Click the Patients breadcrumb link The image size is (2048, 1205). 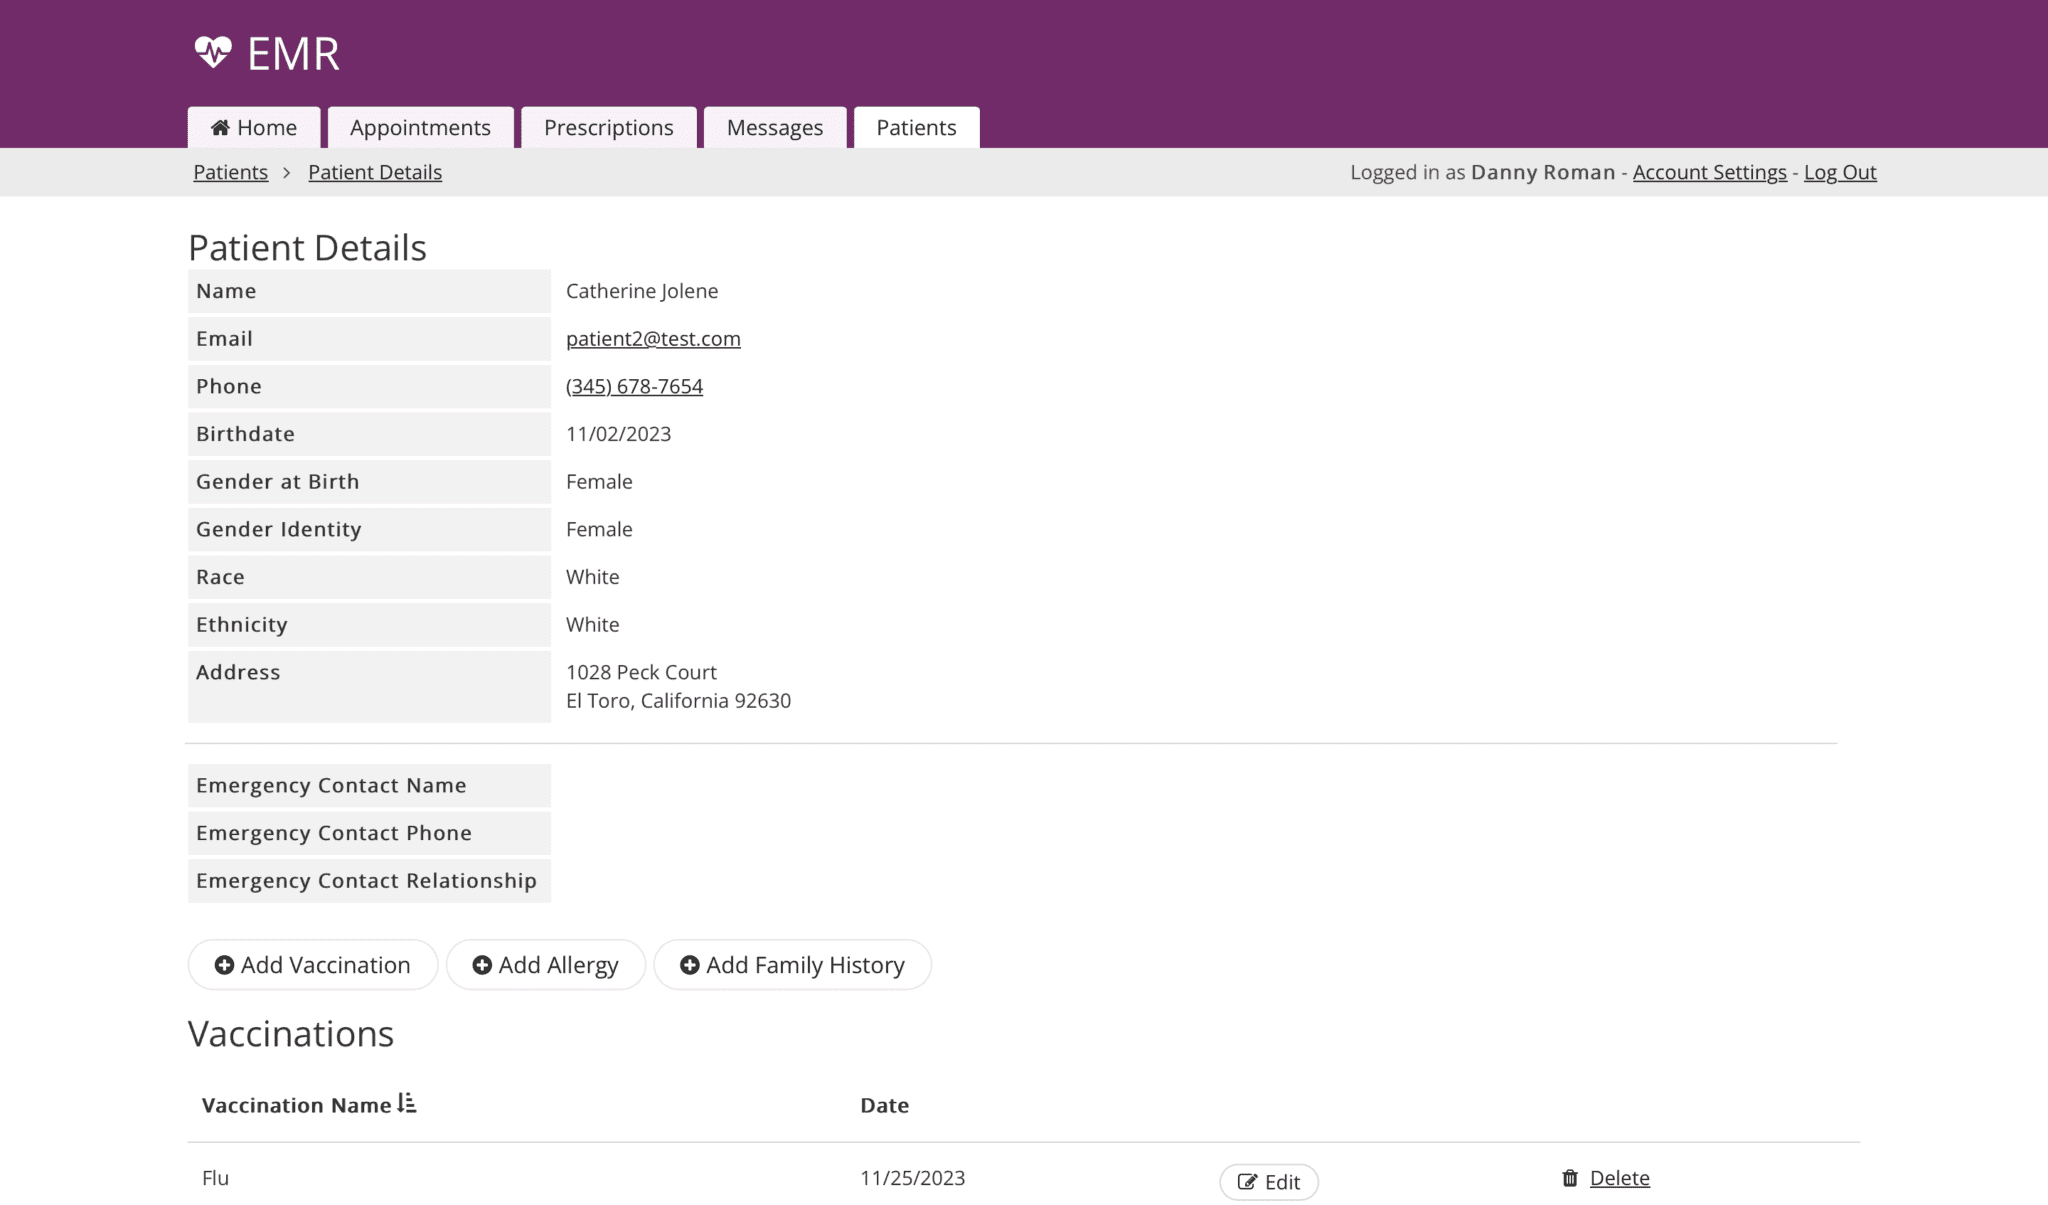point(229,172)
